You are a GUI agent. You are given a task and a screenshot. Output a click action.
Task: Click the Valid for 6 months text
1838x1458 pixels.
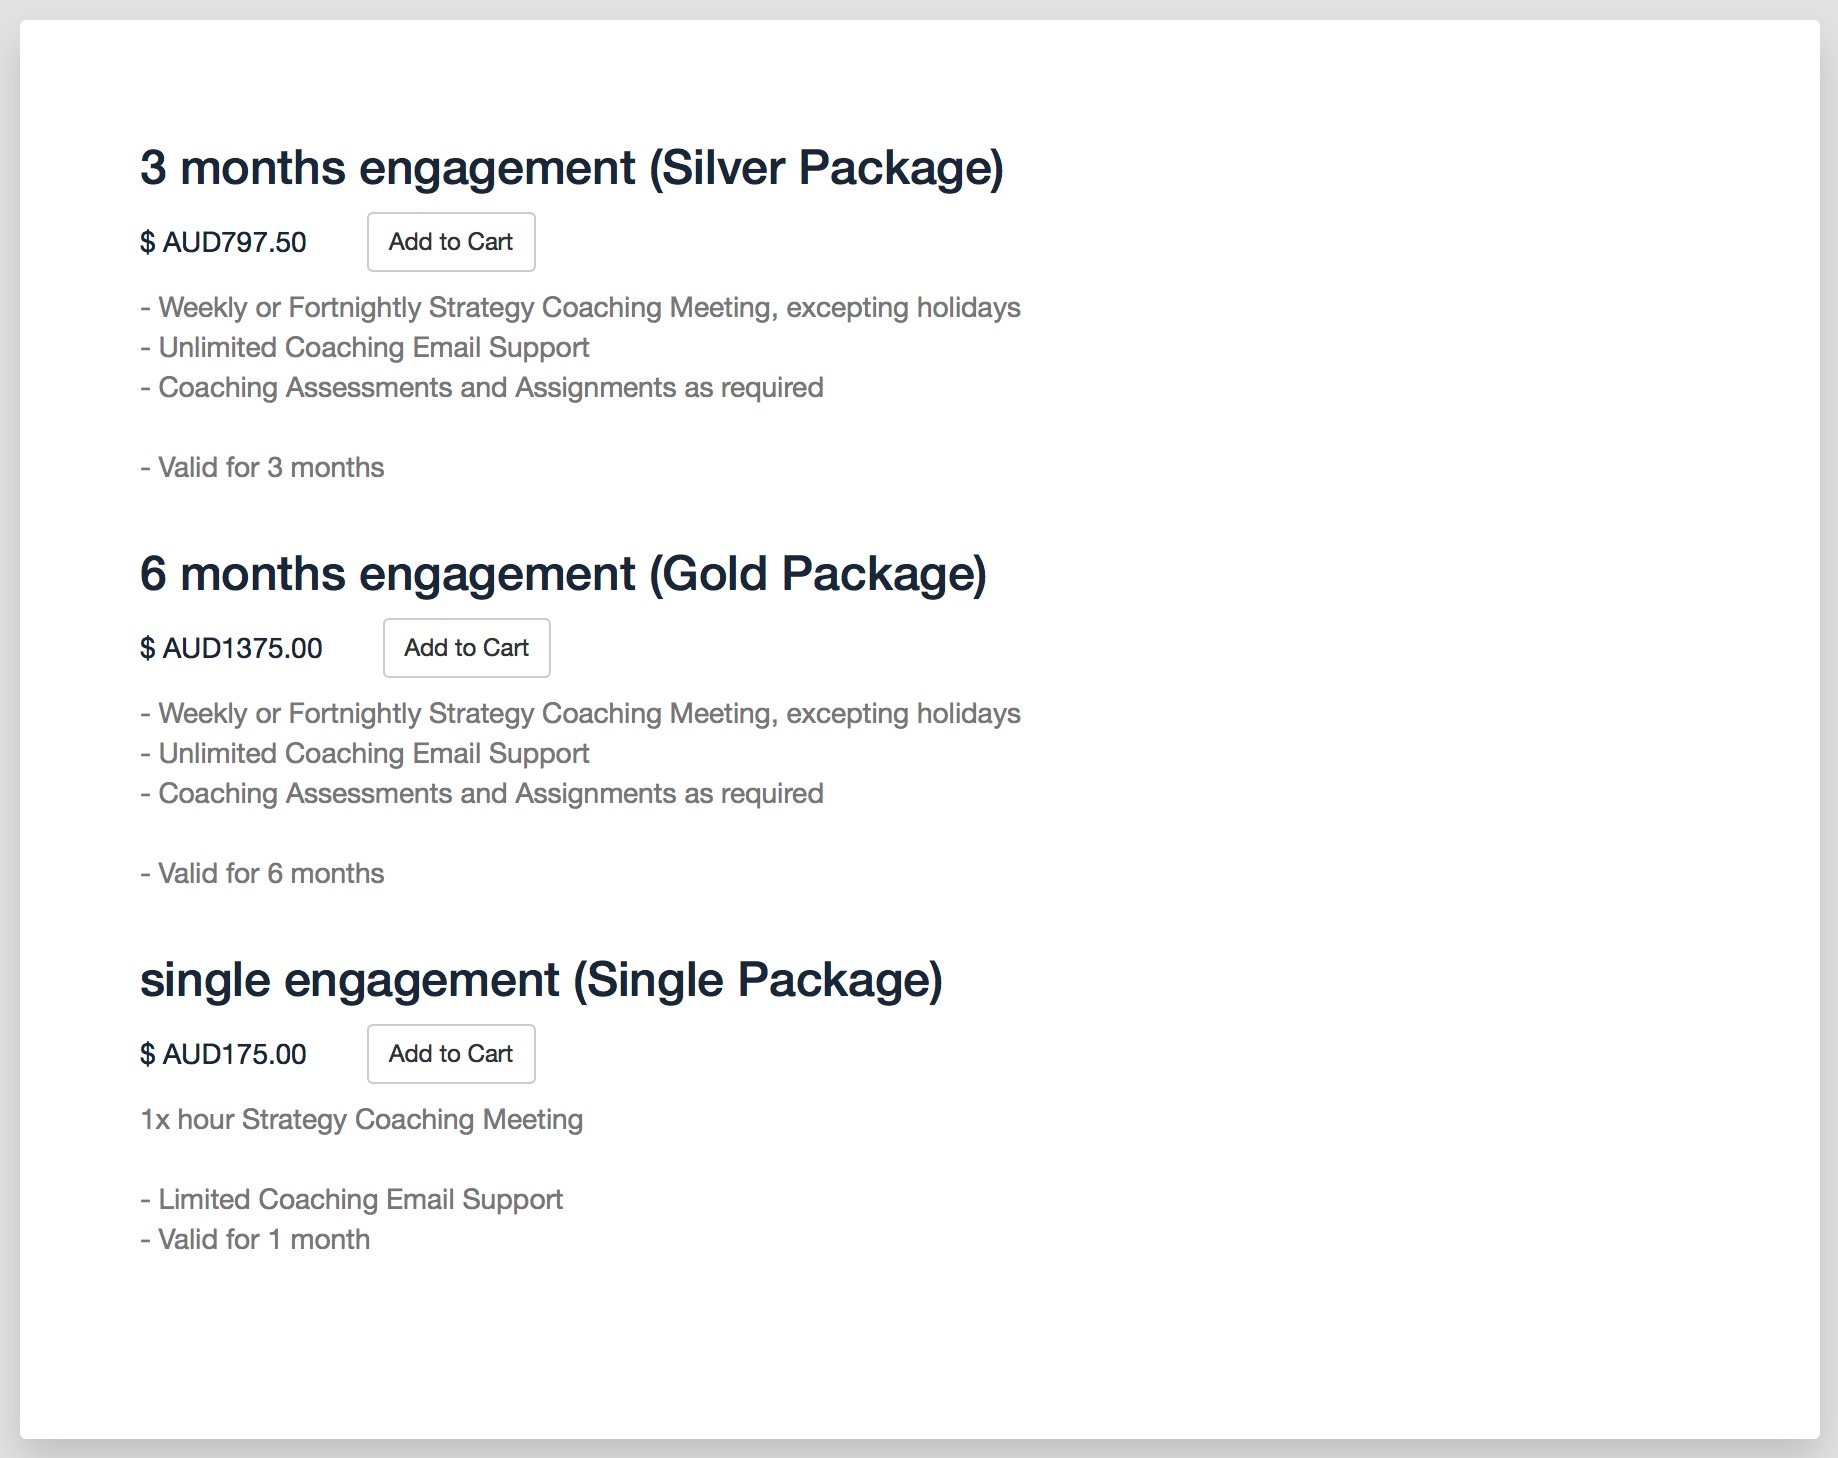[x=262, y=874]
